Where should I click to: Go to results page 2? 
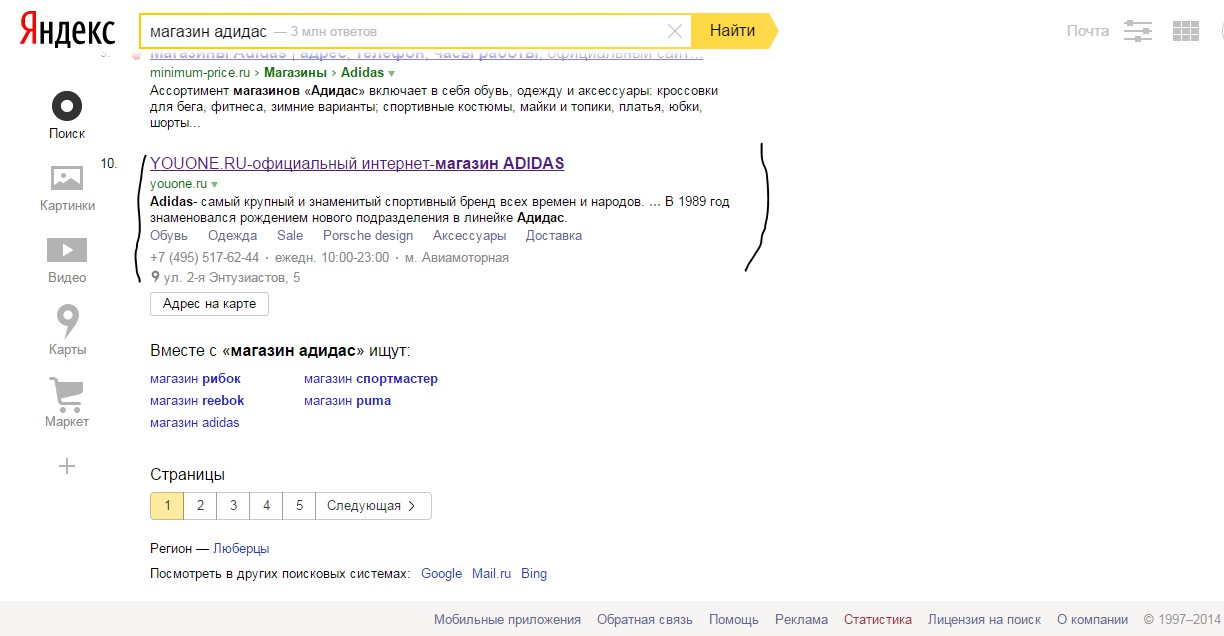click(200, 506)
